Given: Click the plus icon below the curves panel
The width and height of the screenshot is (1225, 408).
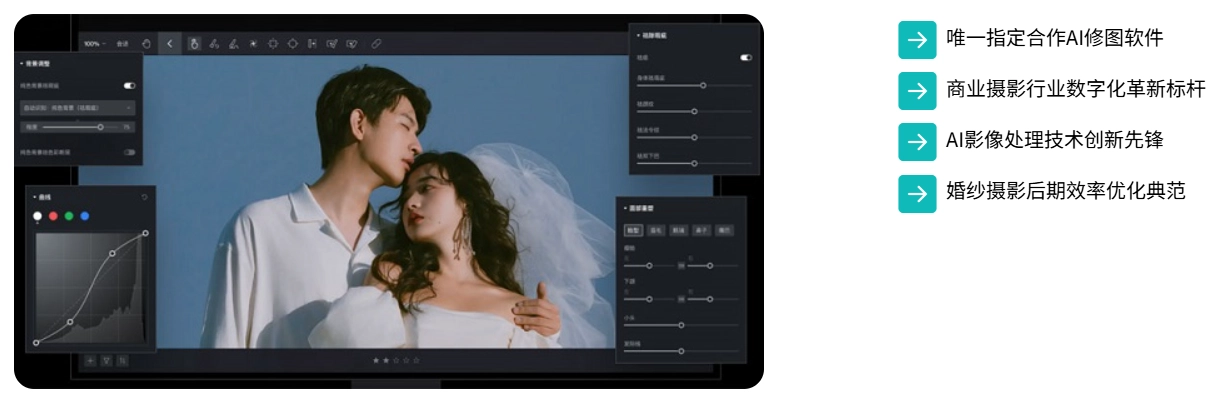Looking at the screenshot, I should (90, 360).
